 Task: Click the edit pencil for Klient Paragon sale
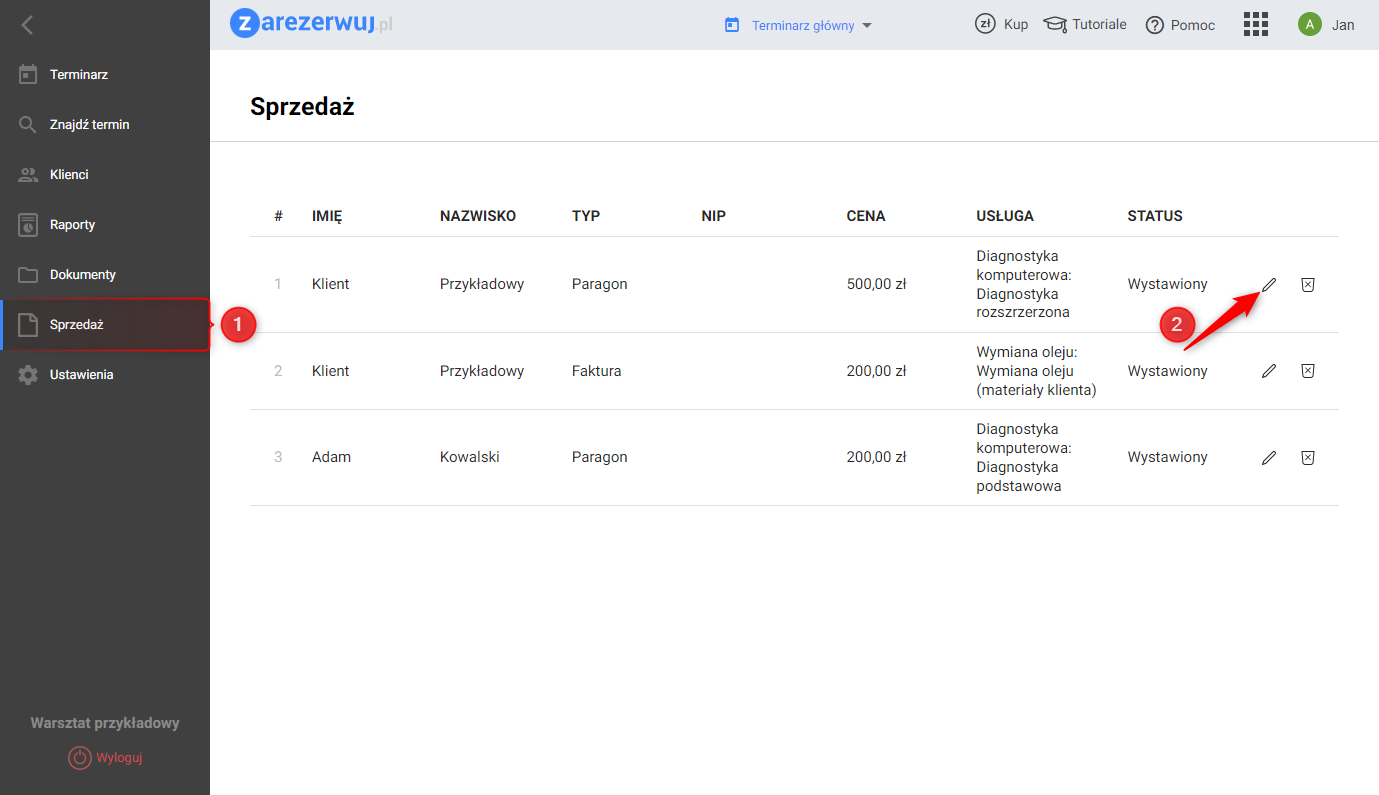1269,285
